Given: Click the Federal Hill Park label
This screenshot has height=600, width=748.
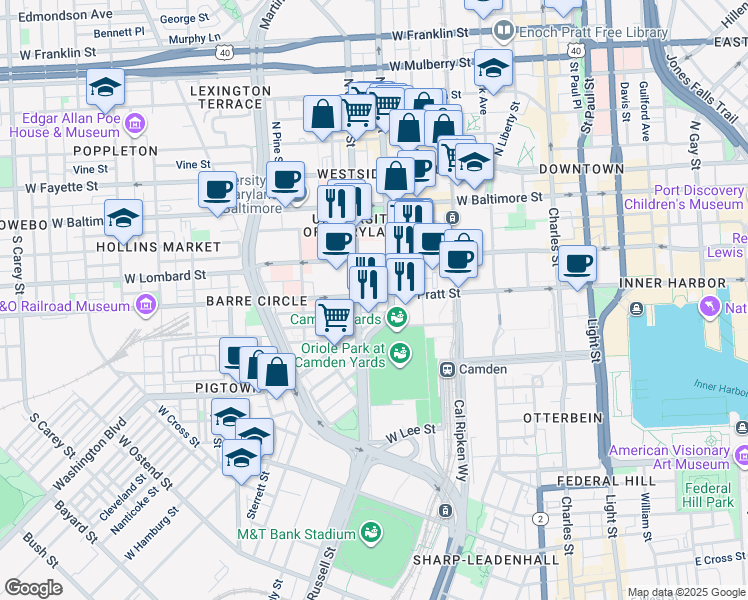Looking at the screenshot, I should (x=708, y=495).
